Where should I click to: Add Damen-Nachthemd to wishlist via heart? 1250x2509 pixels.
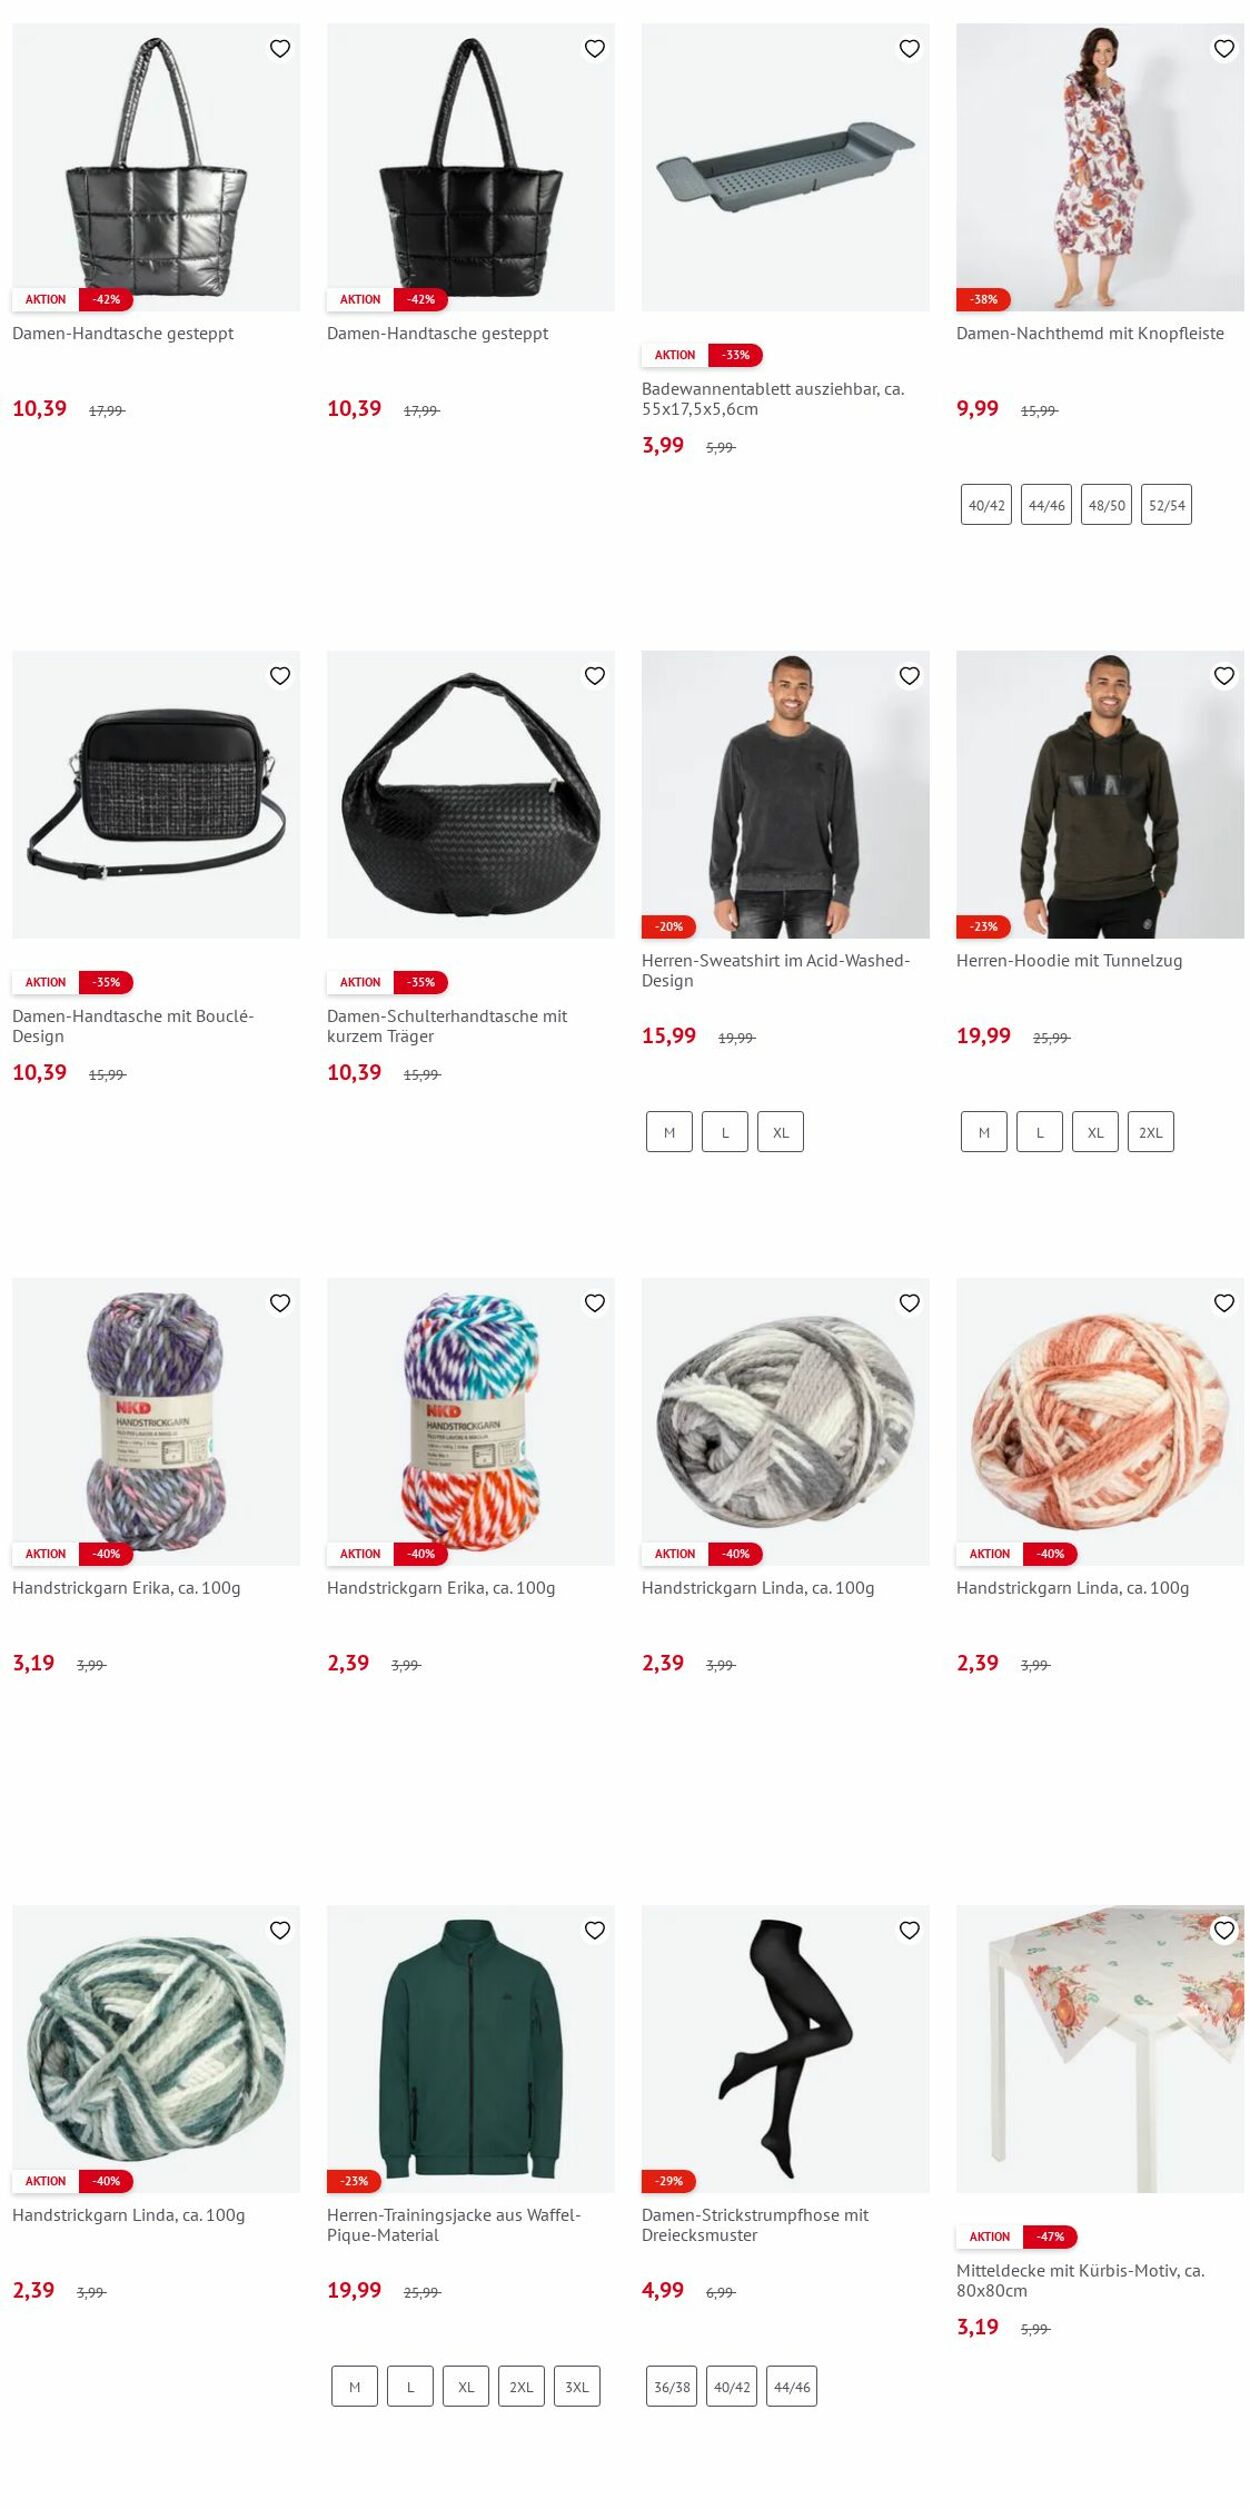point(1224,48)
